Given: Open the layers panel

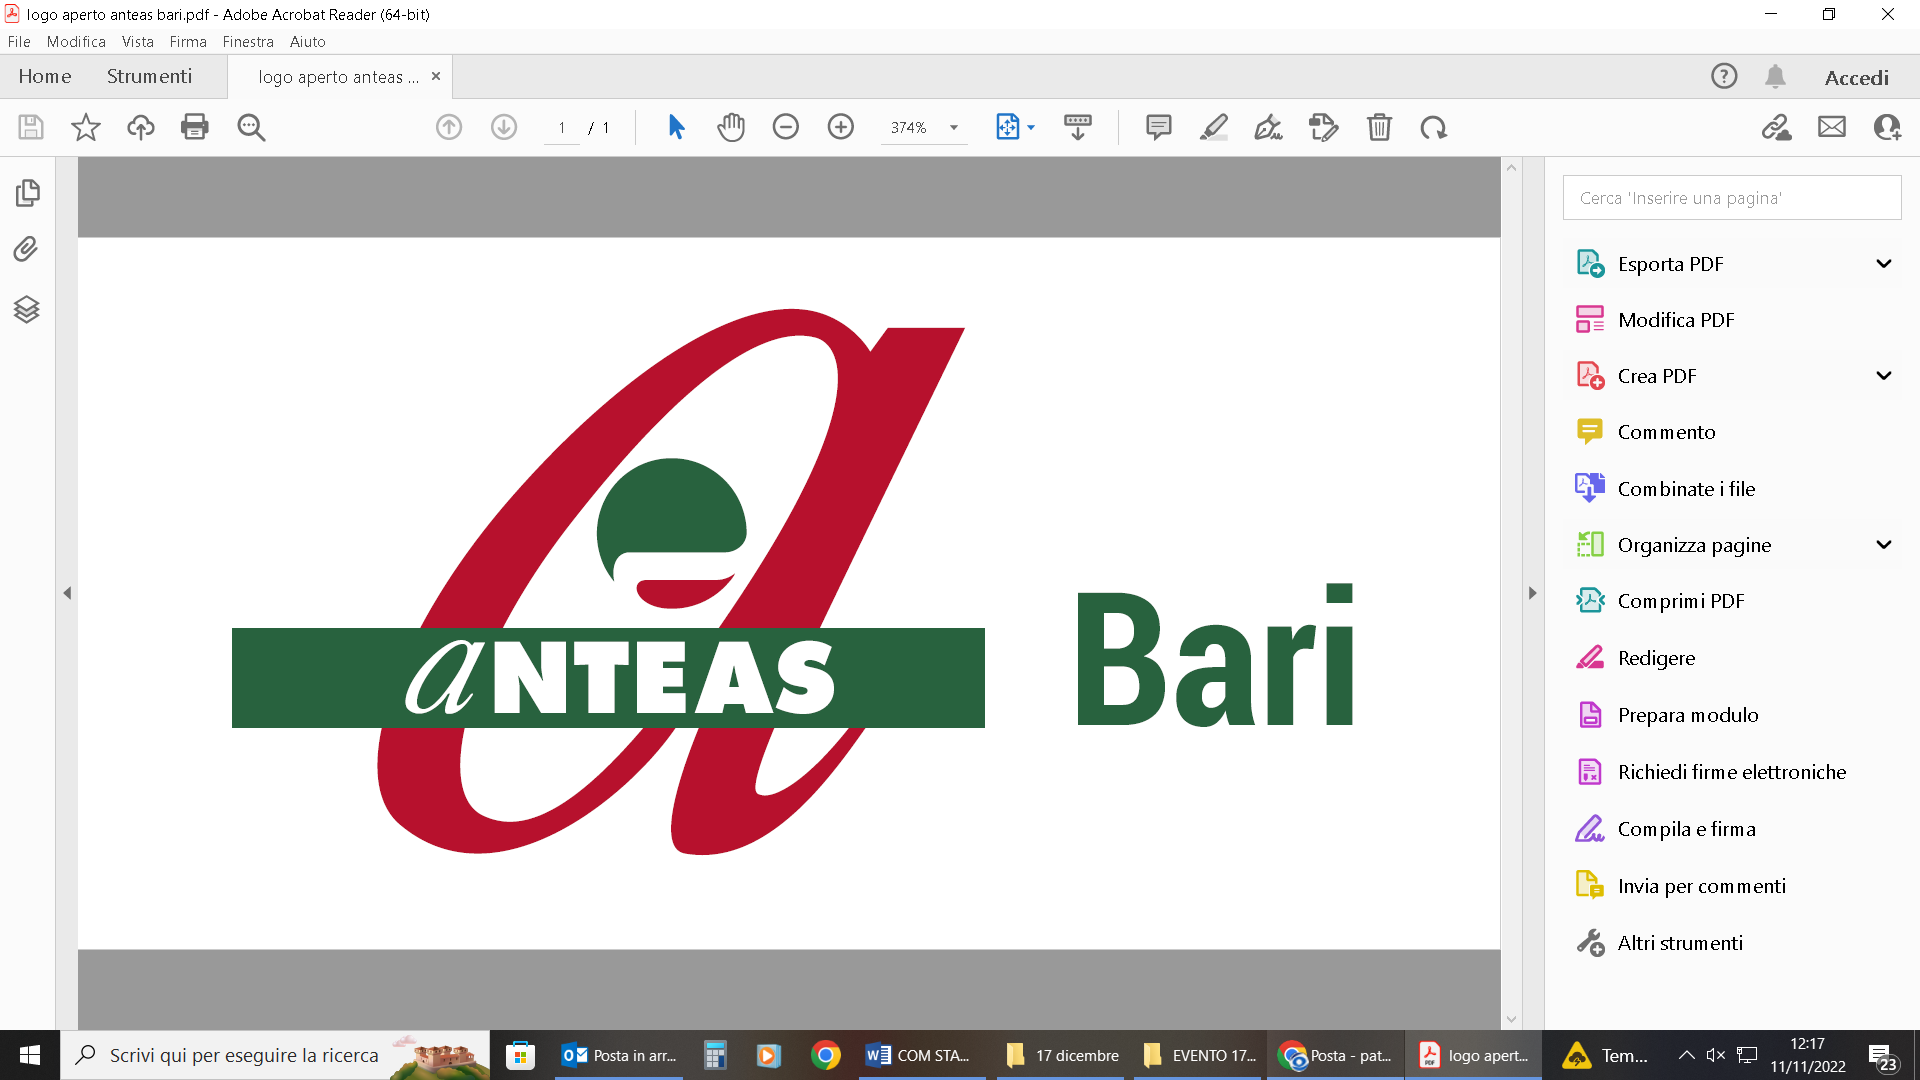Looking at the screenshot, I should pyautogui.click(x=27, y=309).
